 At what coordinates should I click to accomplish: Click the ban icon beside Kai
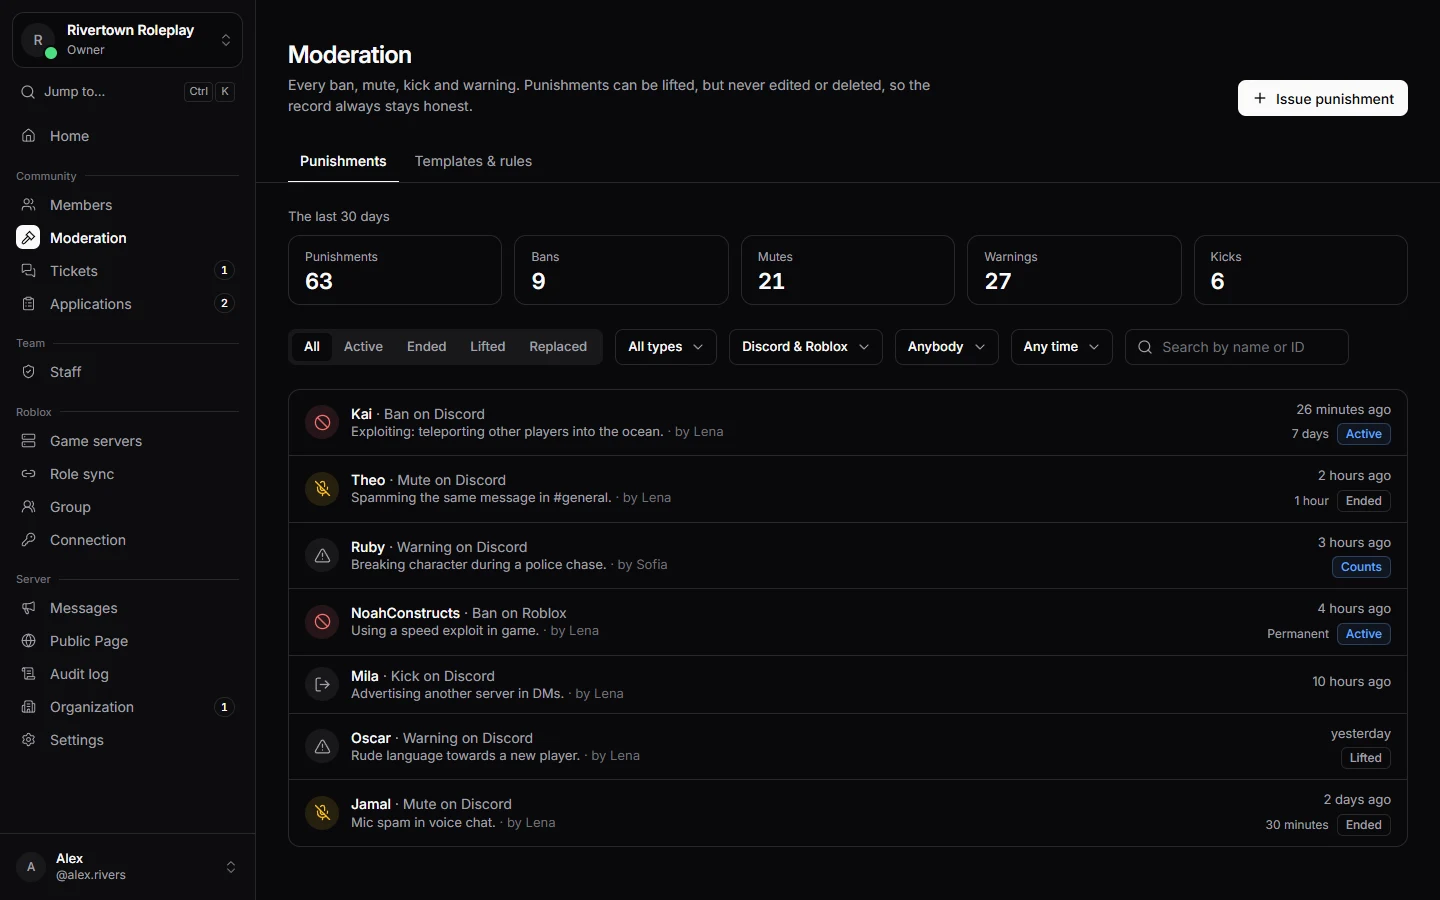click(322, 423)
